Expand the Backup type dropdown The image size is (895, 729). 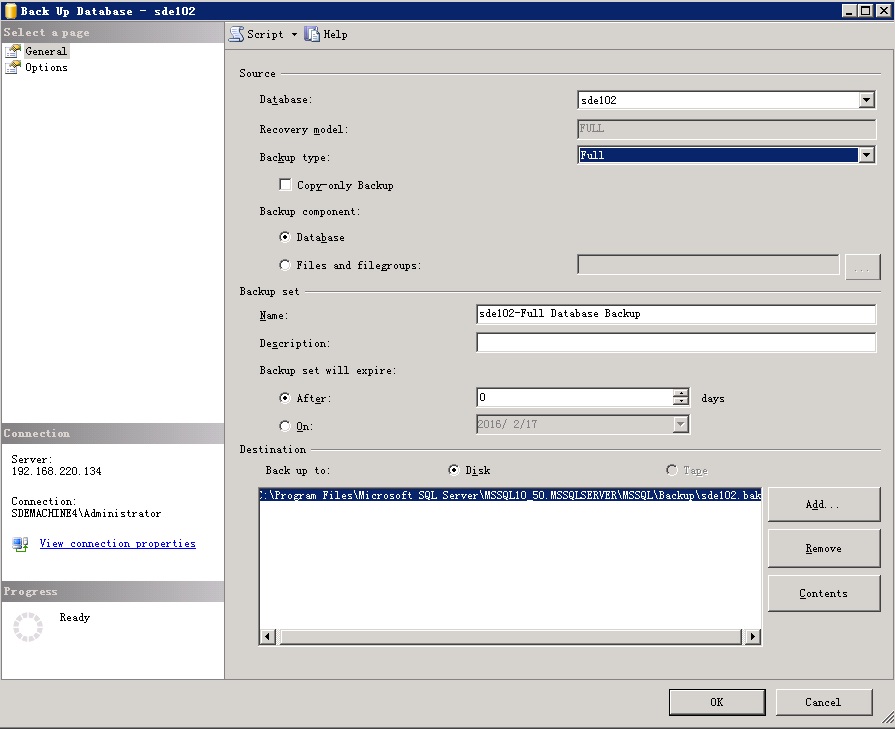[866, 154]
